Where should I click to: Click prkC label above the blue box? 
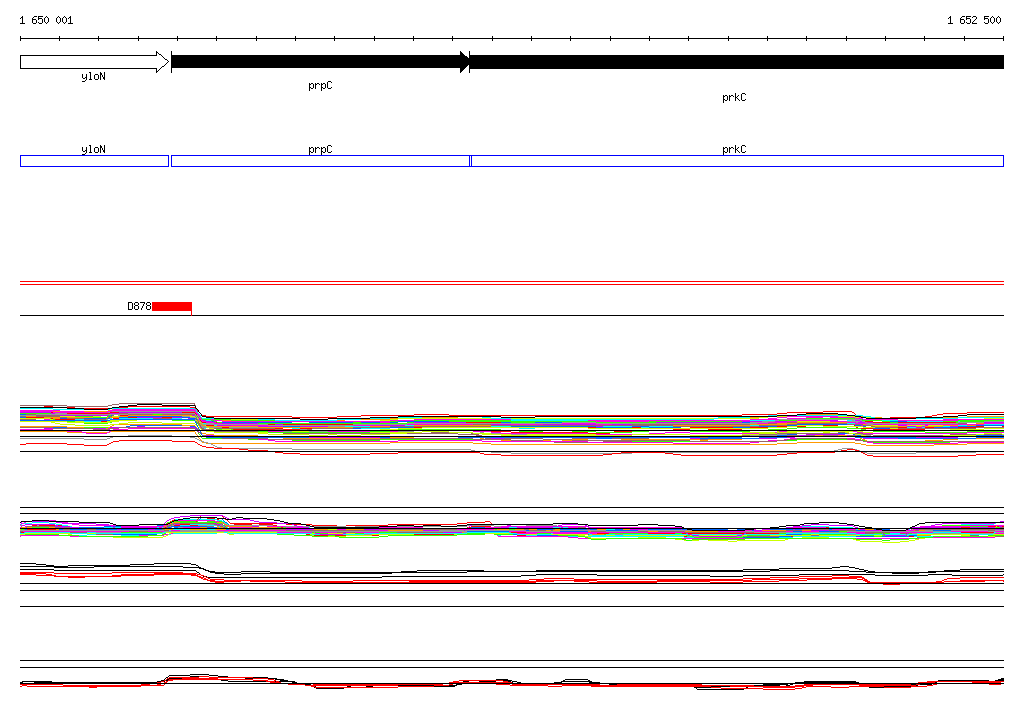pyautogui.click(x=734, y=149)
